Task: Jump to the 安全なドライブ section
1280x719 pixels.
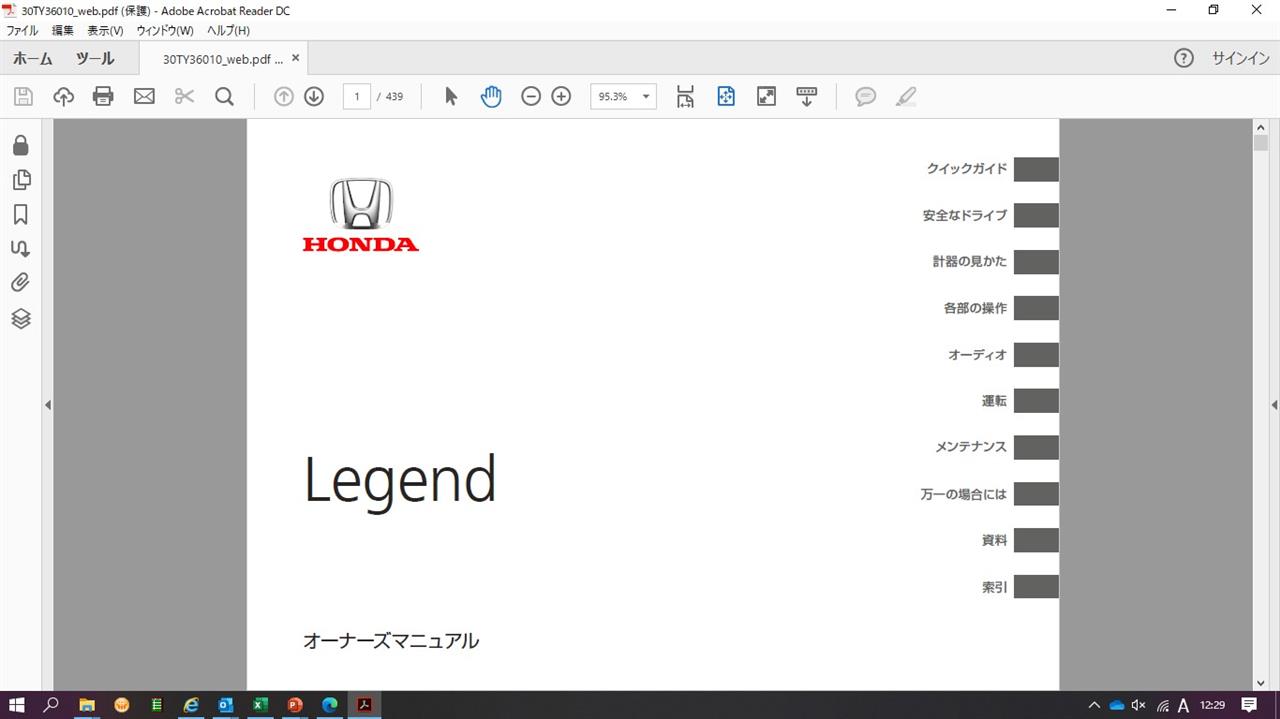Action: pyautogui.click(x=965, y=215)
